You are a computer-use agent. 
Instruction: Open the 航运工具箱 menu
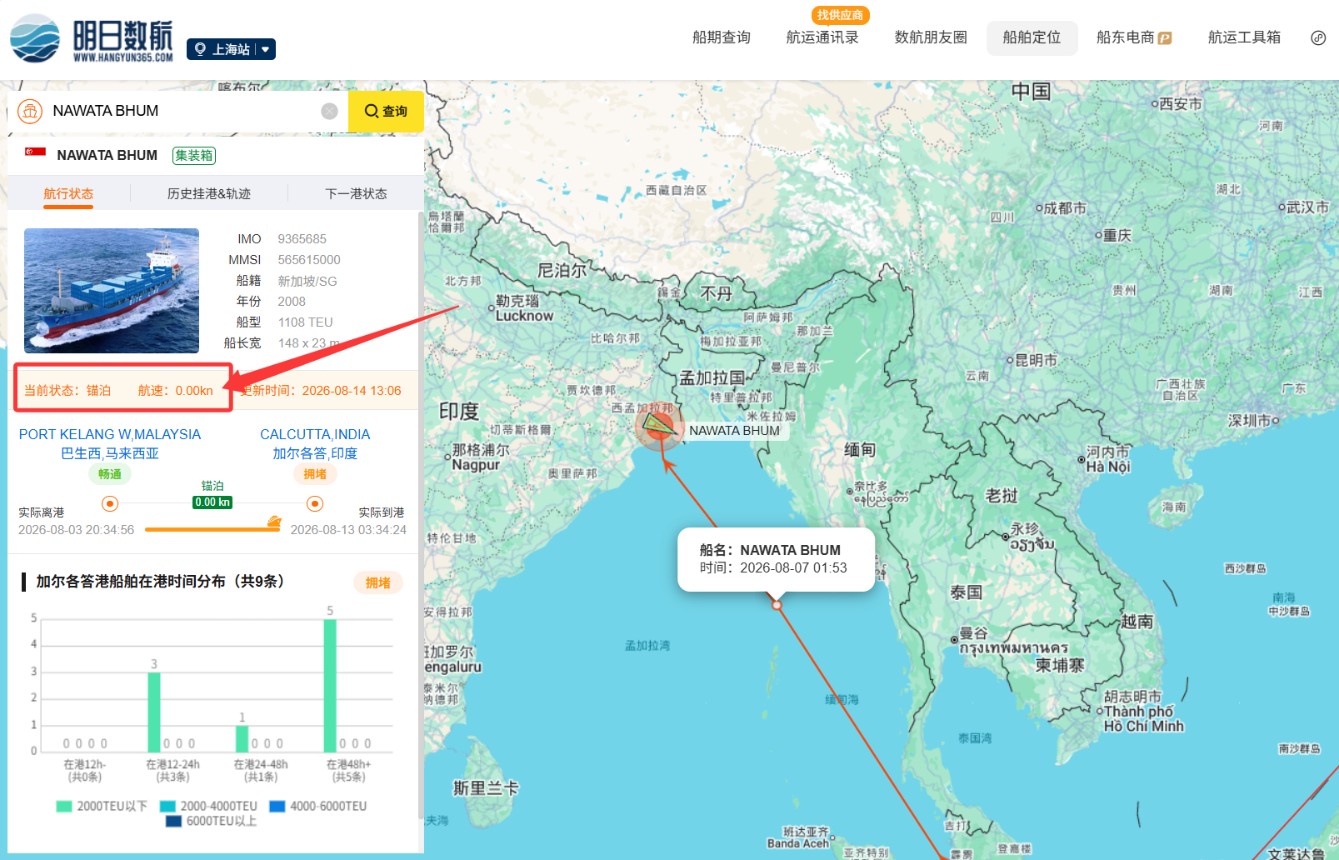pyautogui.click(x=1244, y=38)
